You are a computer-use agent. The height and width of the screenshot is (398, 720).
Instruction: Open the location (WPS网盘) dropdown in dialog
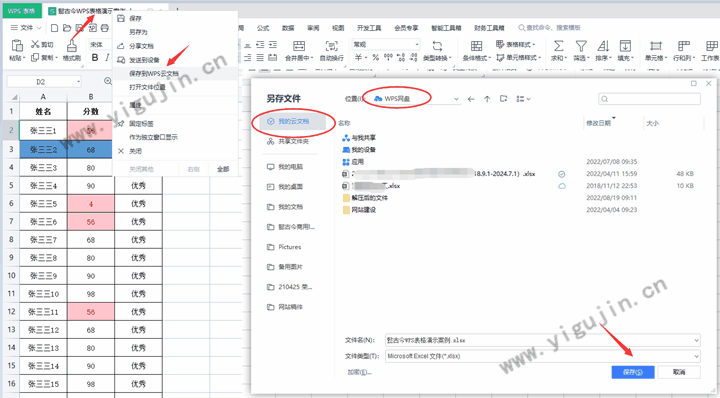point(456,99)
